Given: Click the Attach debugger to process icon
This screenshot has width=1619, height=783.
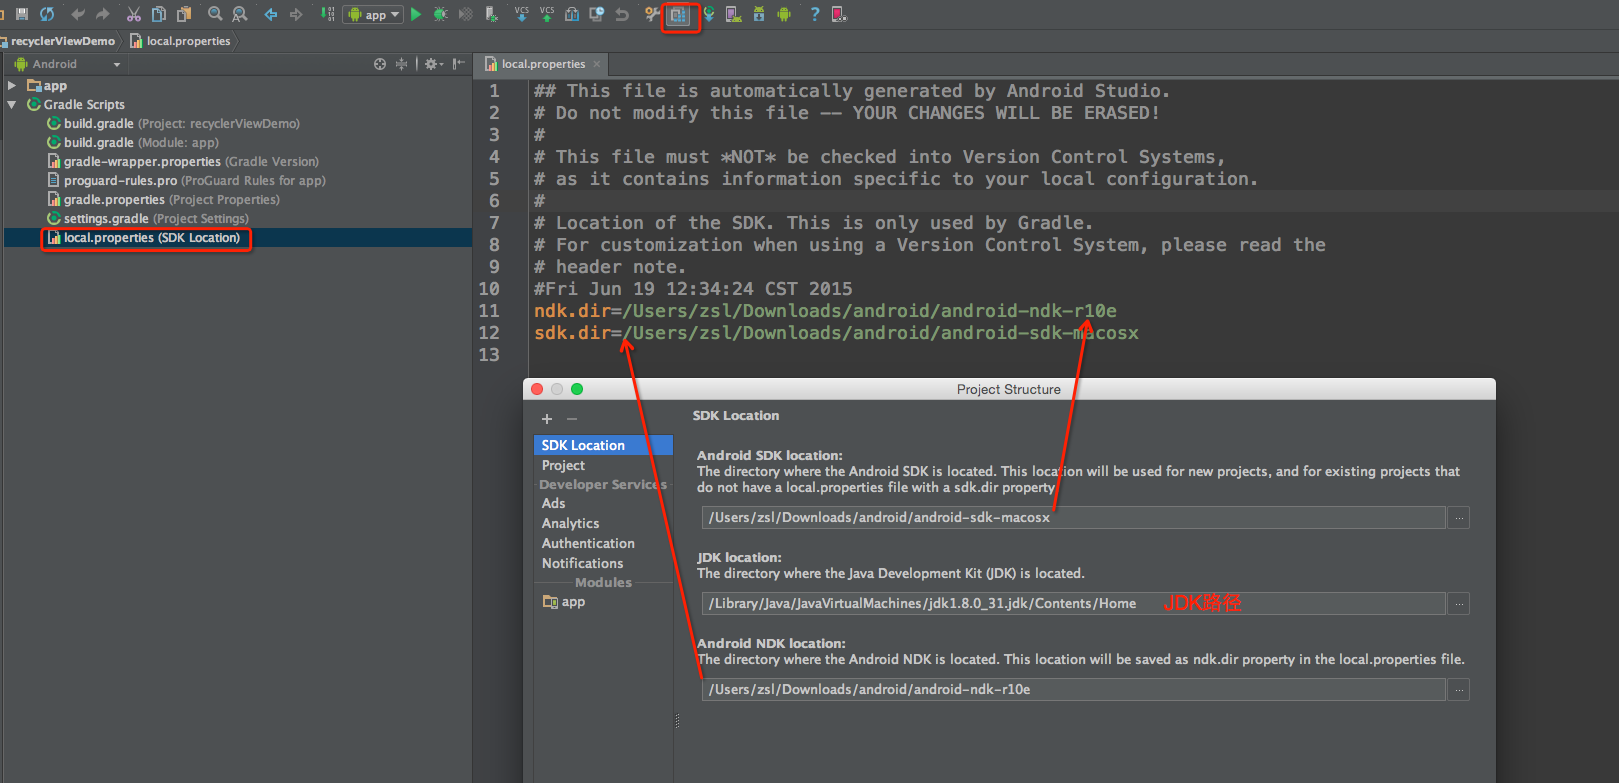Looking at the screenshot, I should [491, 14].
